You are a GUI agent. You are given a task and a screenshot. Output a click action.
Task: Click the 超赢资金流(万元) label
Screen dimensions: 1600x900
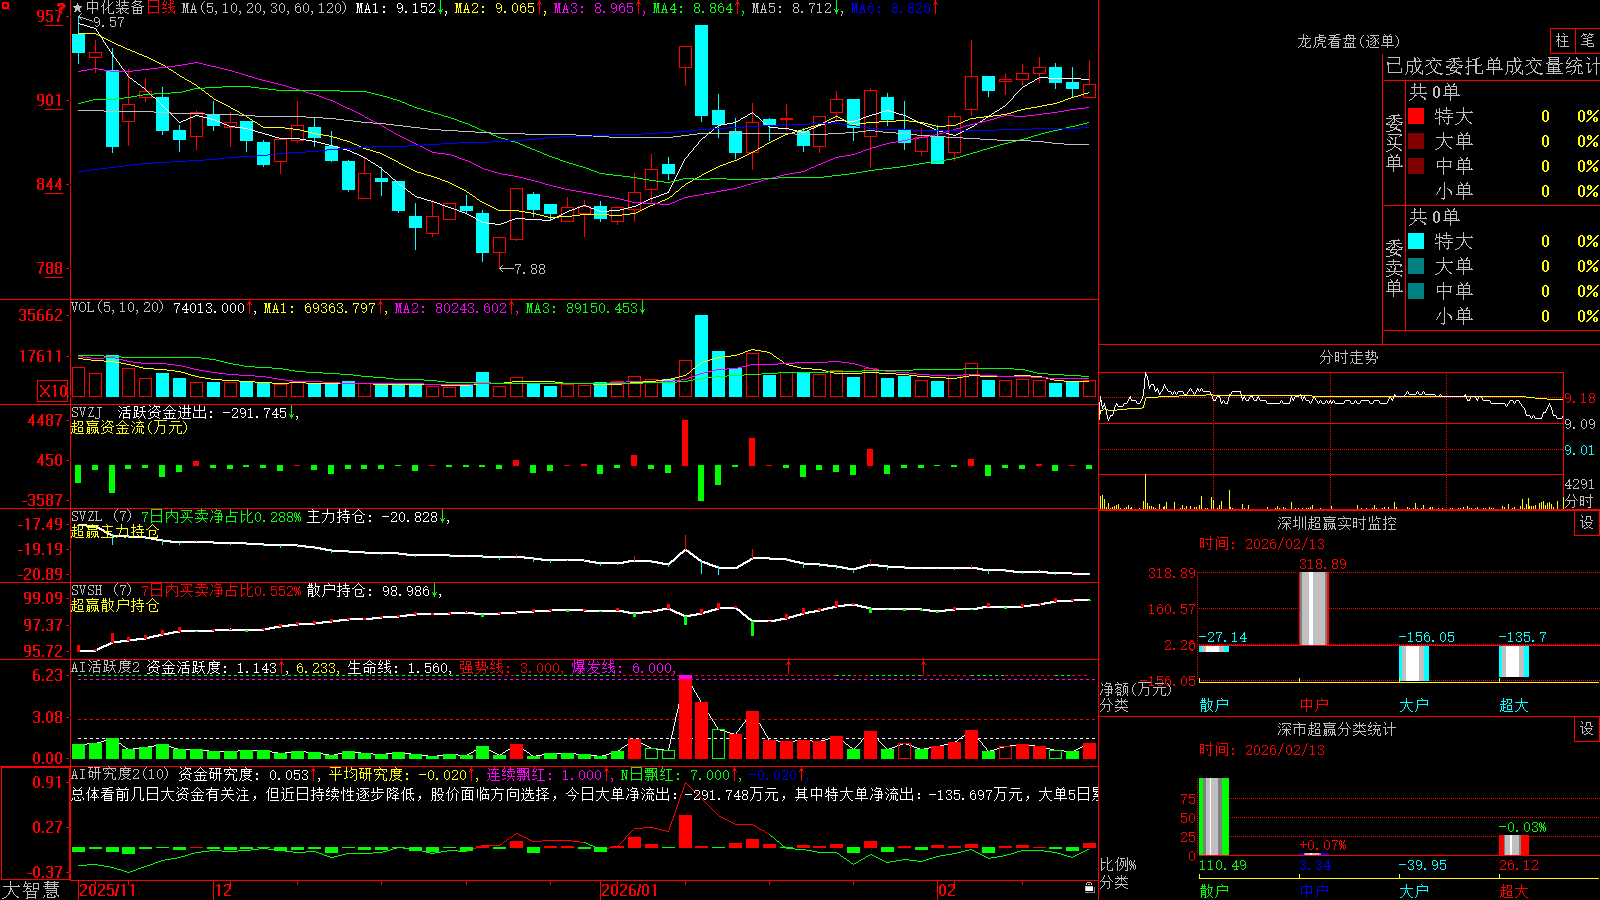[x=129, y=427]
